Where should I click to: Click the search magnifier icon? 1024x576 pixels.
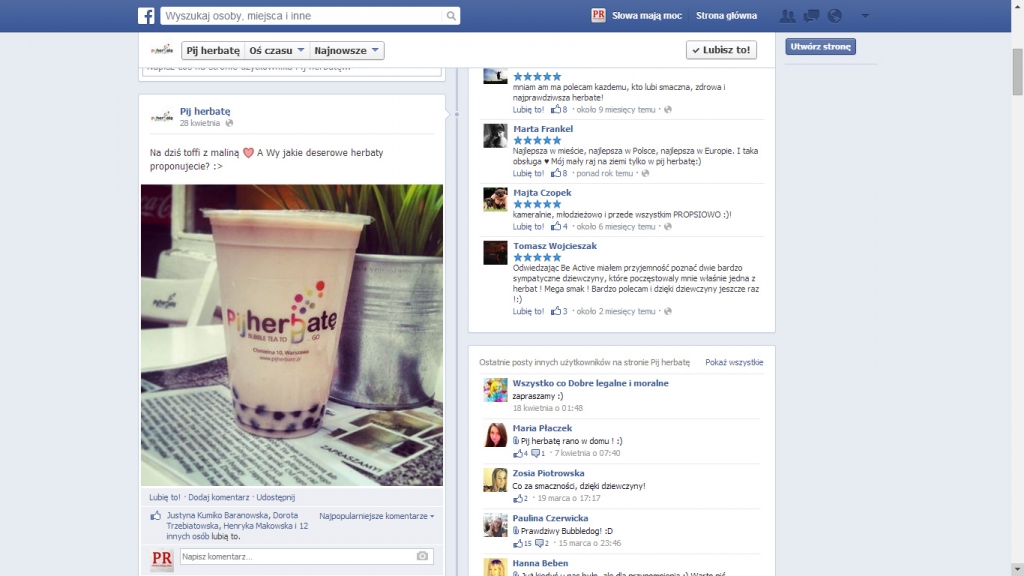coord(451,16)
